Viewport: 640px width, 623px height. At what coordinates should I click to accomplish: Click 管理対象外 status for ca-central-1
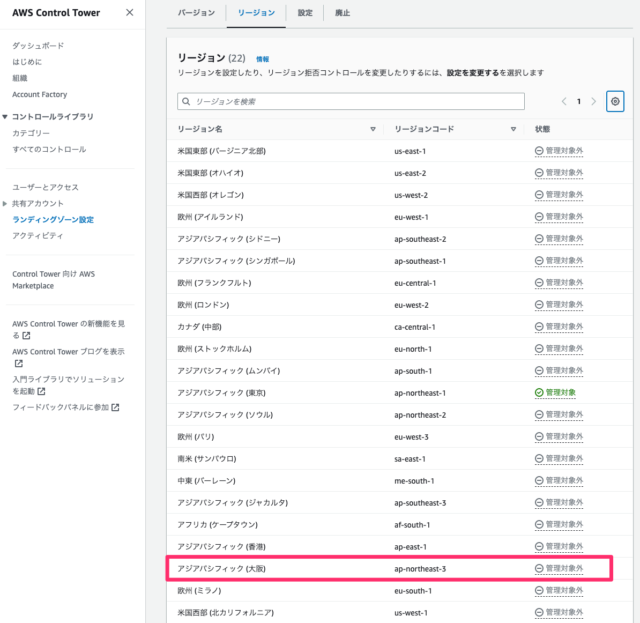559,327
